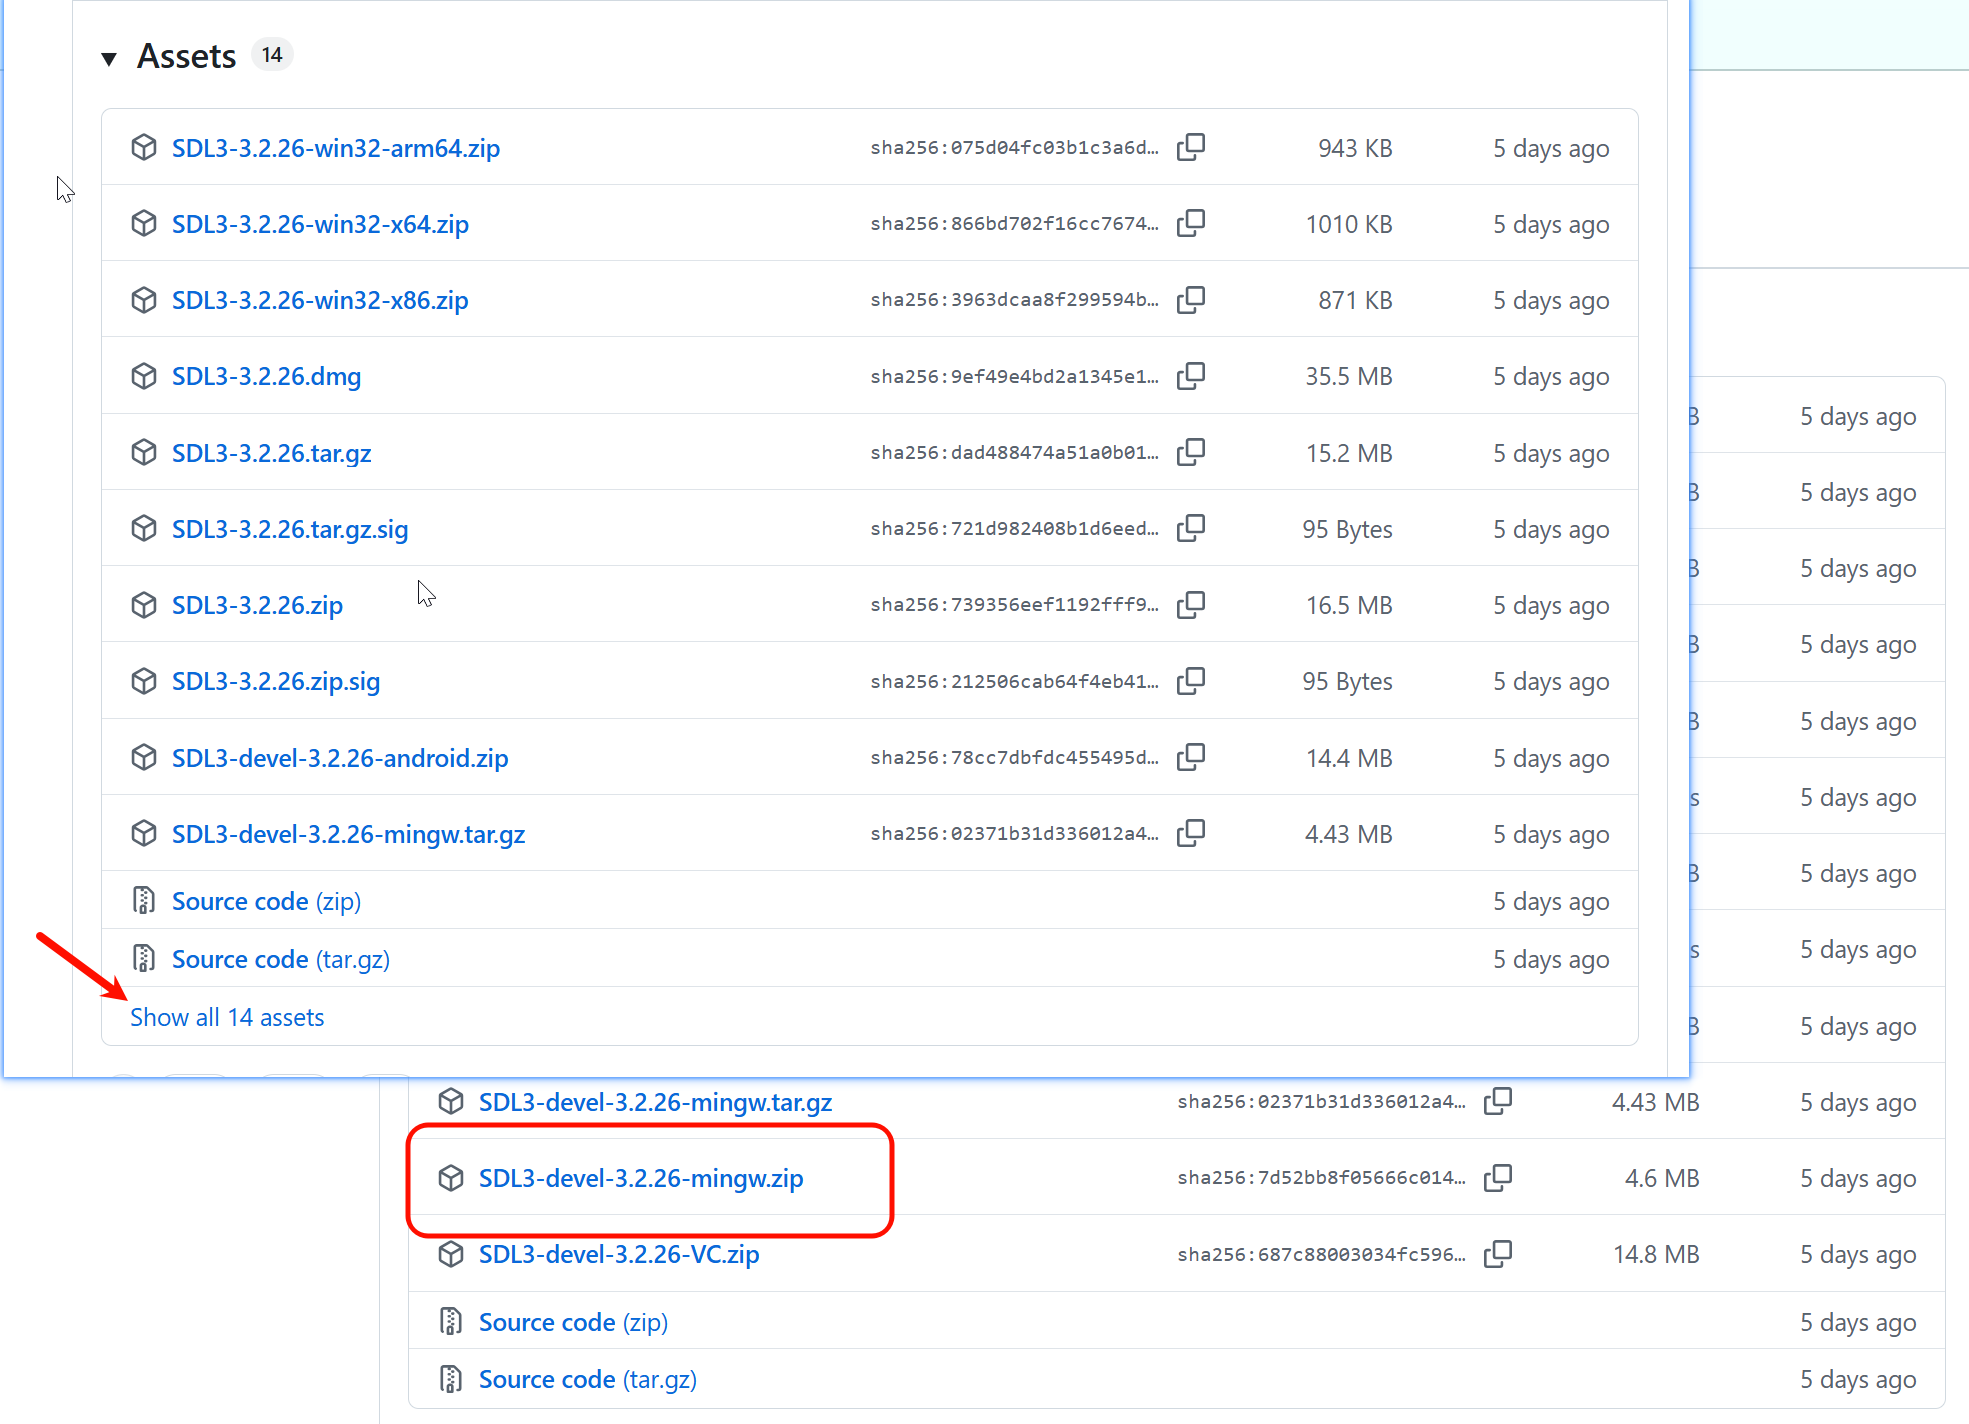
Task: Copy sha256 hash for SDL3-3.2.26.zip.sig
Action: [1190, 681]
